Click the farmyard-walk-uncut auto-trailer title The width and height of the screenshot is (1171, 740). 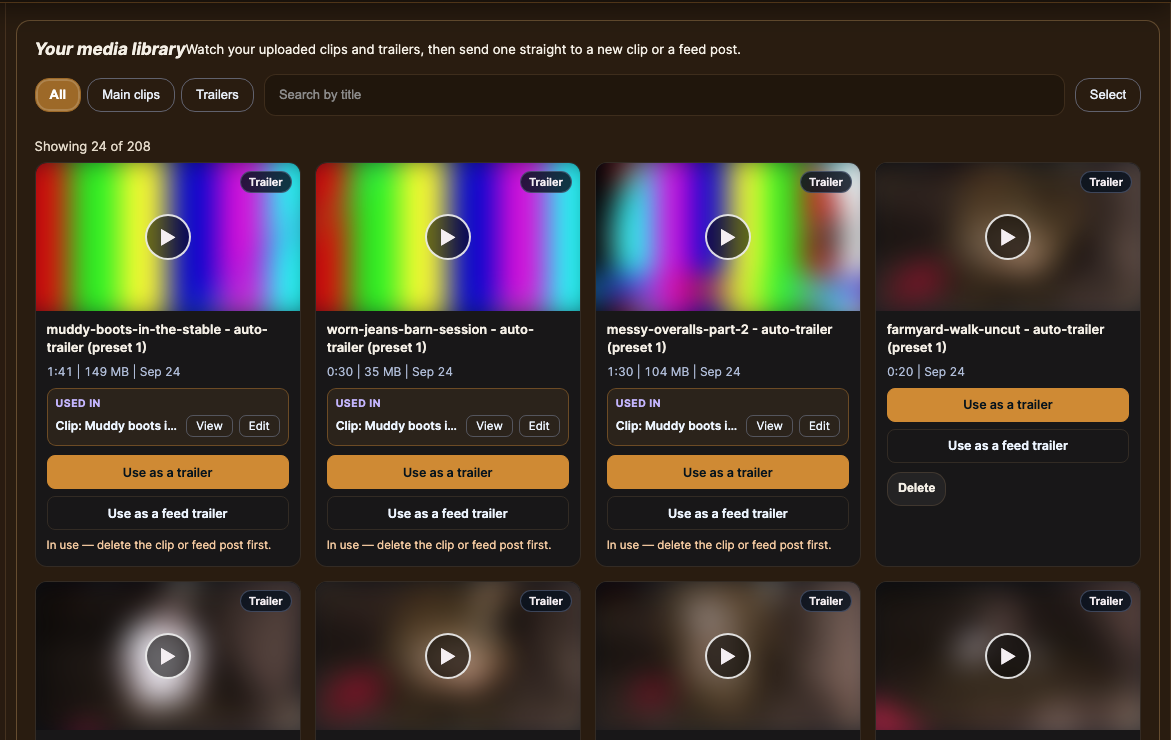[x=995, y=338]
